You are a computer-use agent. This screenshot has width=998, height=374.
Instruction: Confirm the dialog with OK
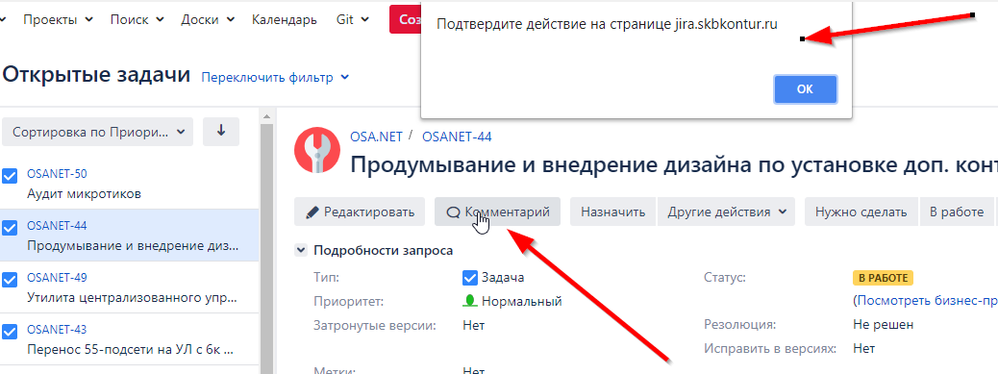tap(805, 90)
